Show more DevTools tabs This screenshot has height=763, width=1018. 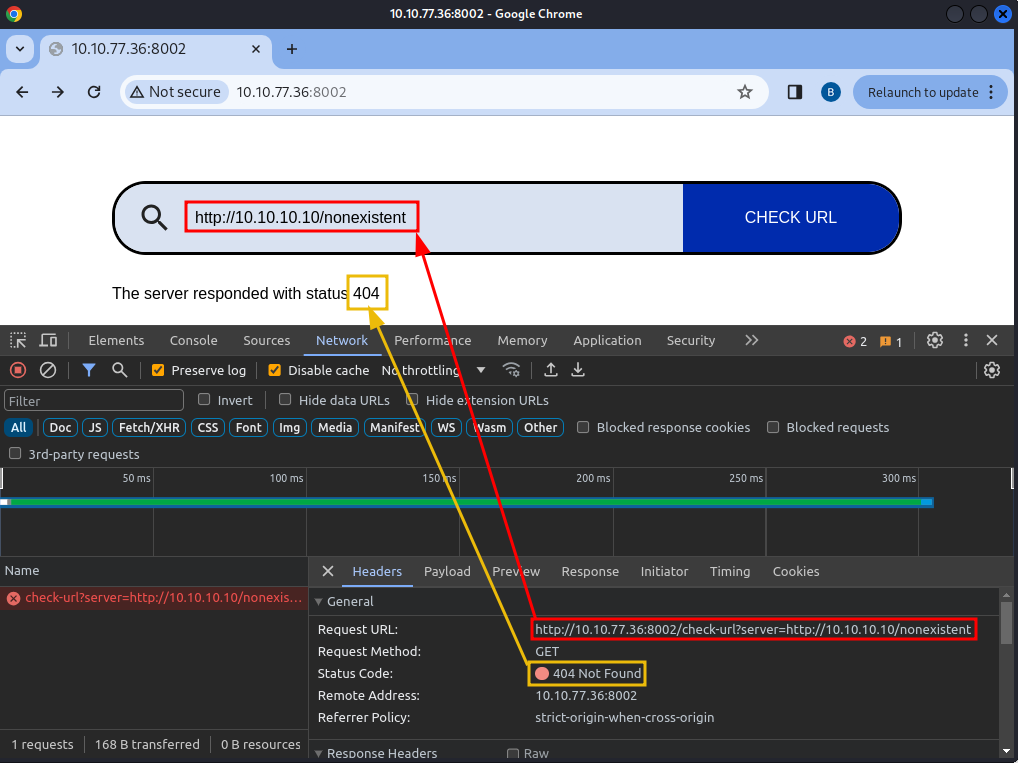click(x=751, y=340)
